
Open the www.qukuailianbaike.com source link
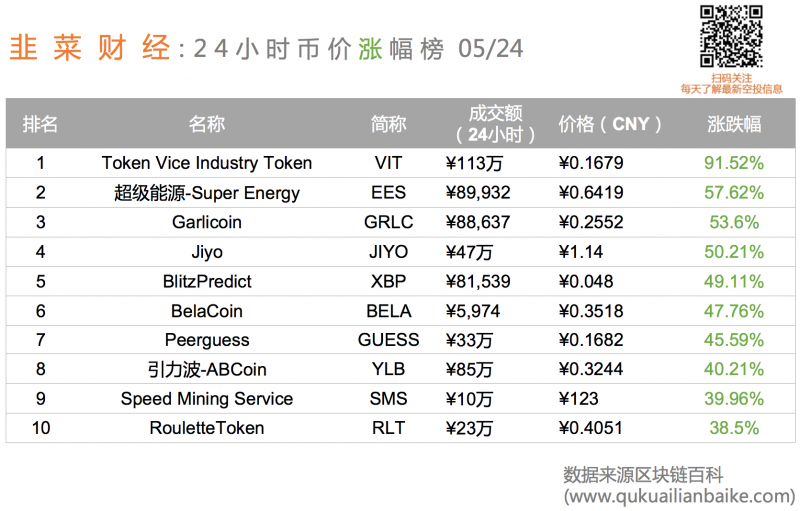(679, 496)
